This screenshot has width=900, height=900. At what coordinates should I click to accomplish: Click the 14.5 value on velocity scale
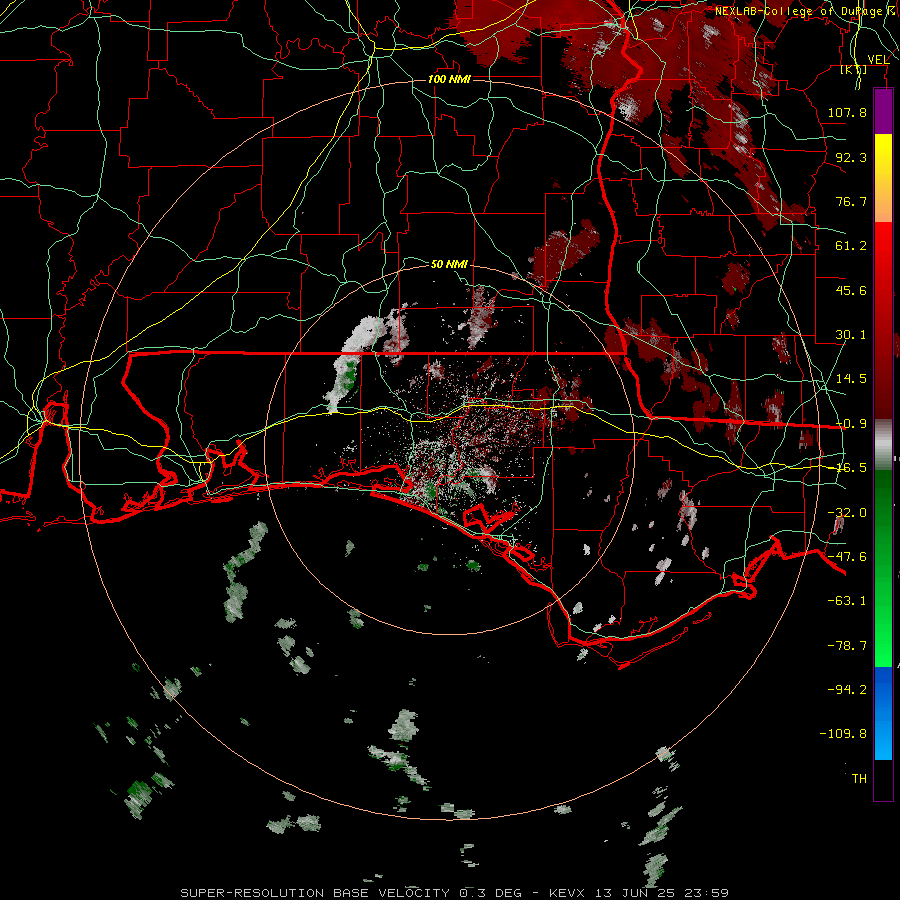(x=851, y=379)
